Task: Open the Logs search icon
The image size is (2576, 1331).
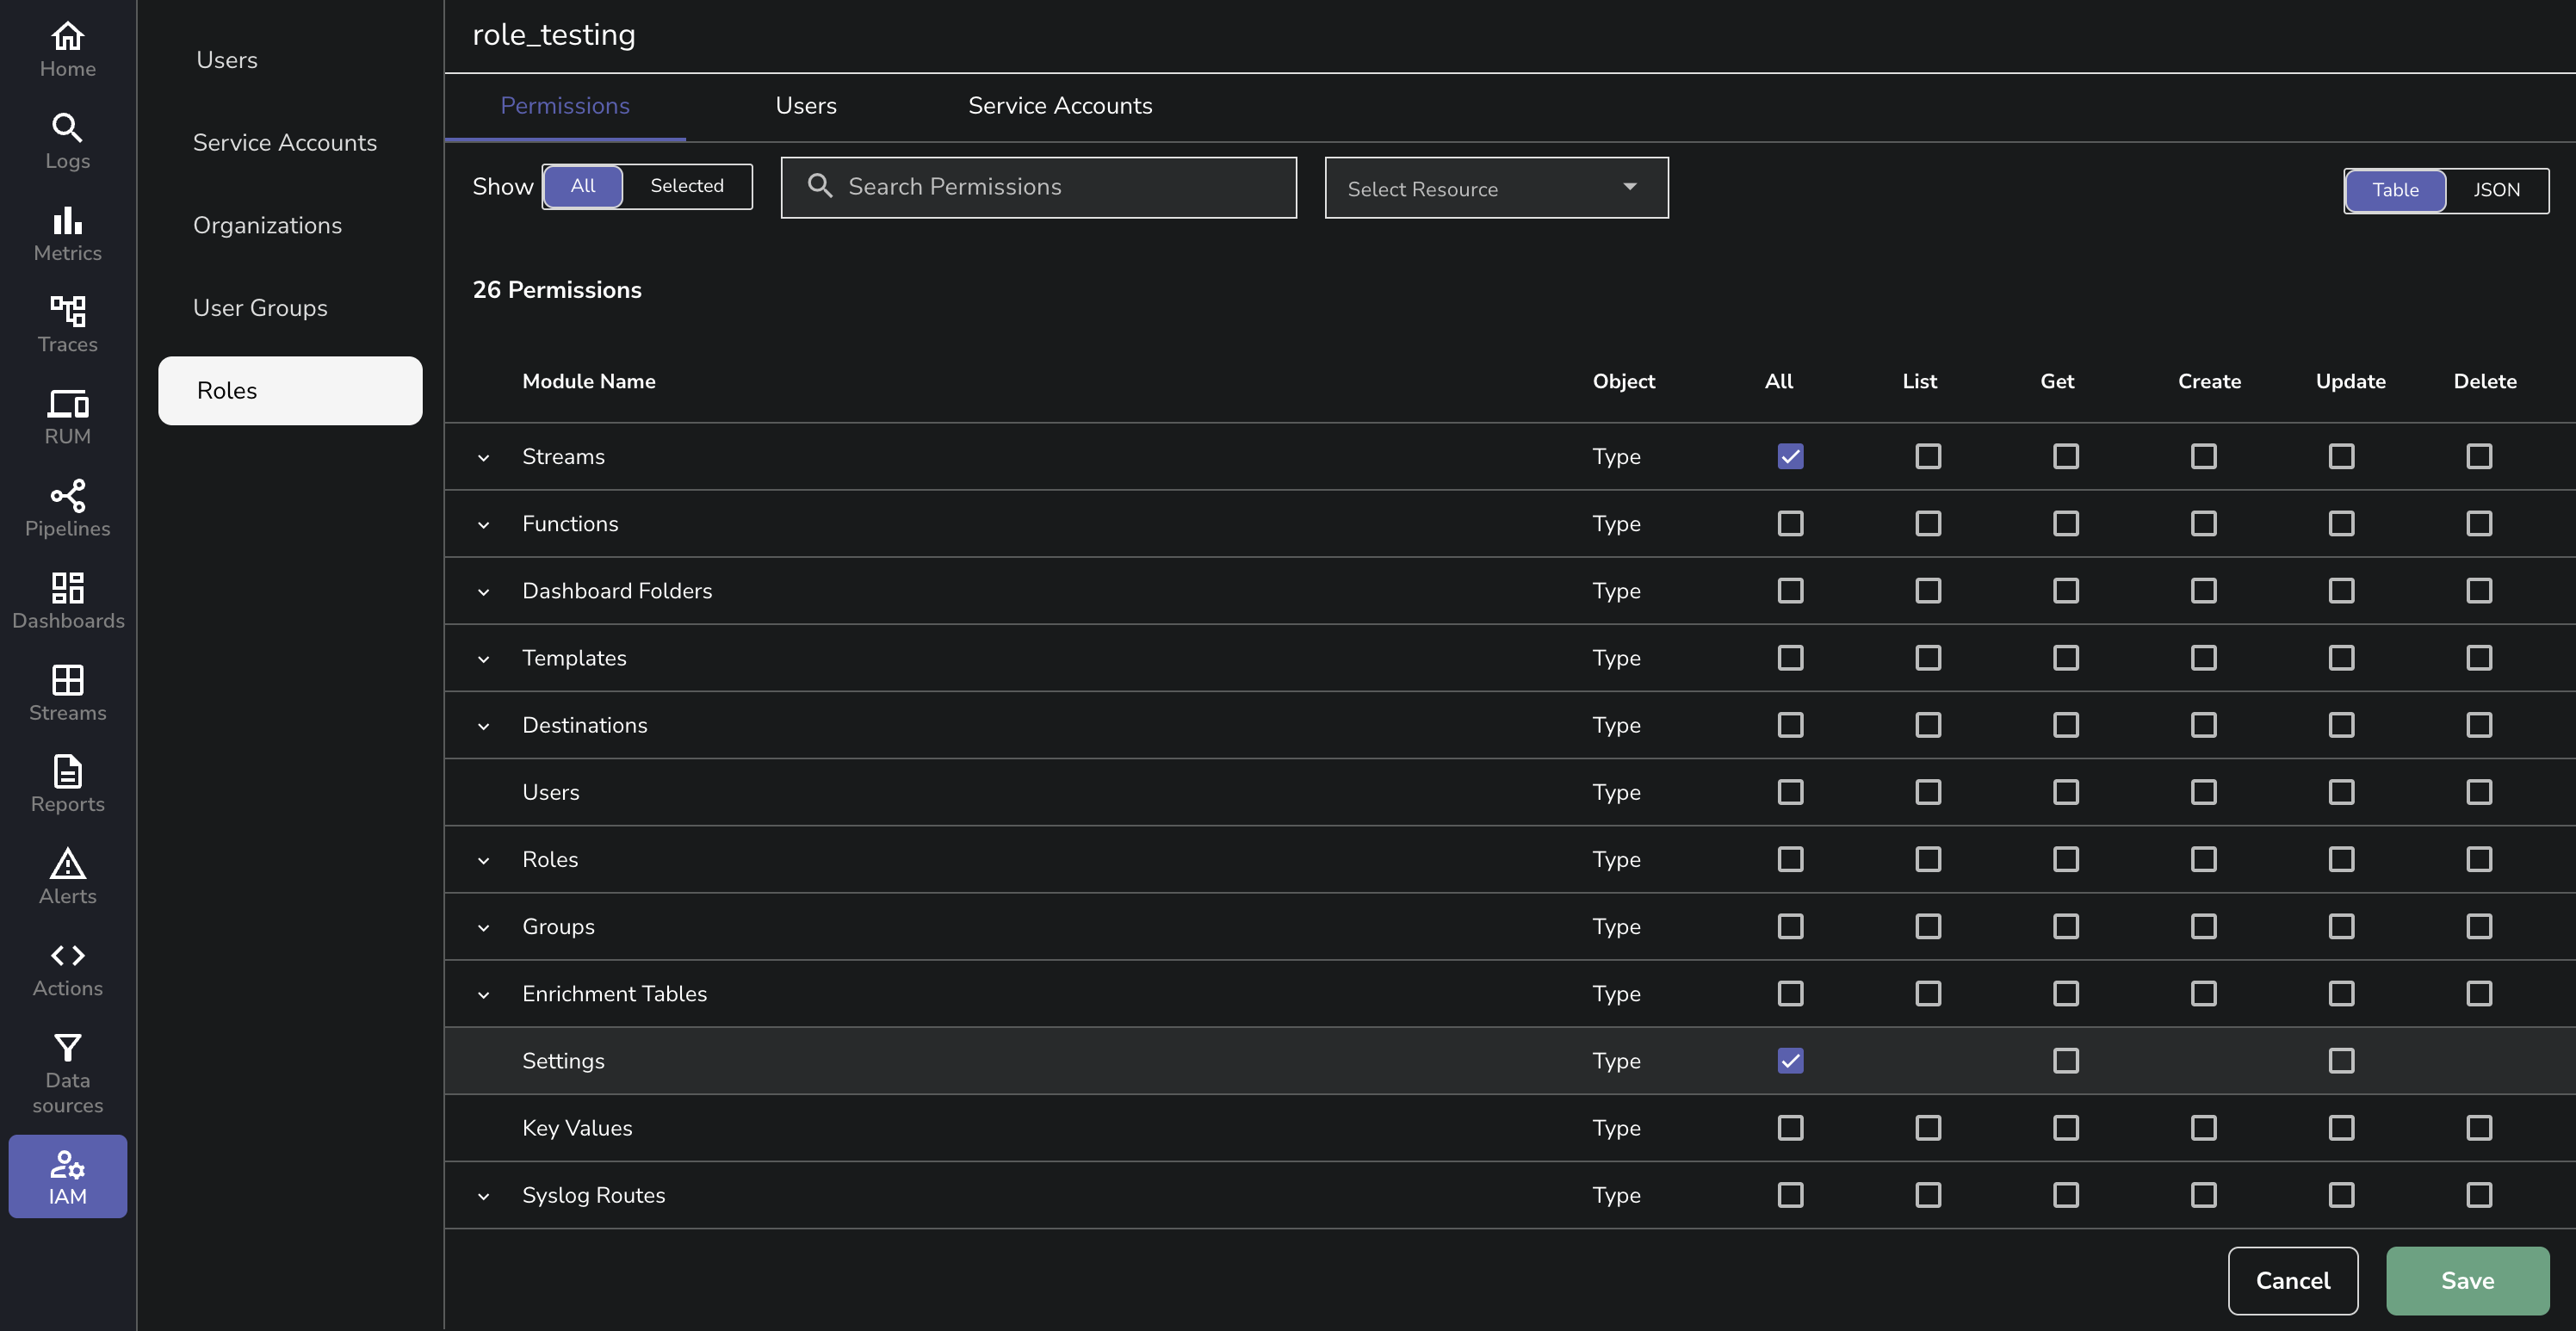Action: pyautogui.click(x=67, y=128)
